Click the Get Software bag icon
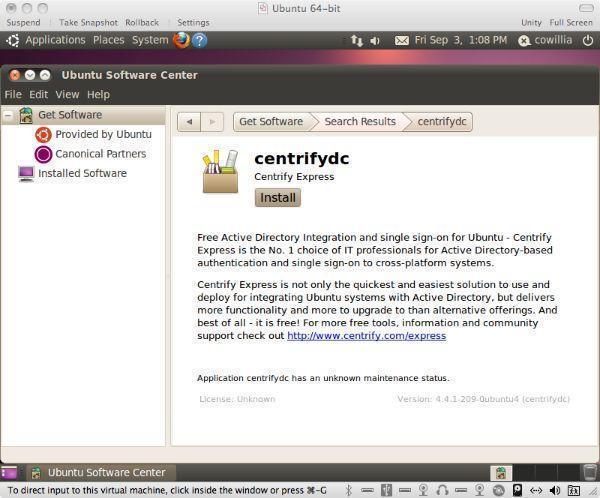Image resolution: width=600 pixels, height=498 pixels. point(26,115)
